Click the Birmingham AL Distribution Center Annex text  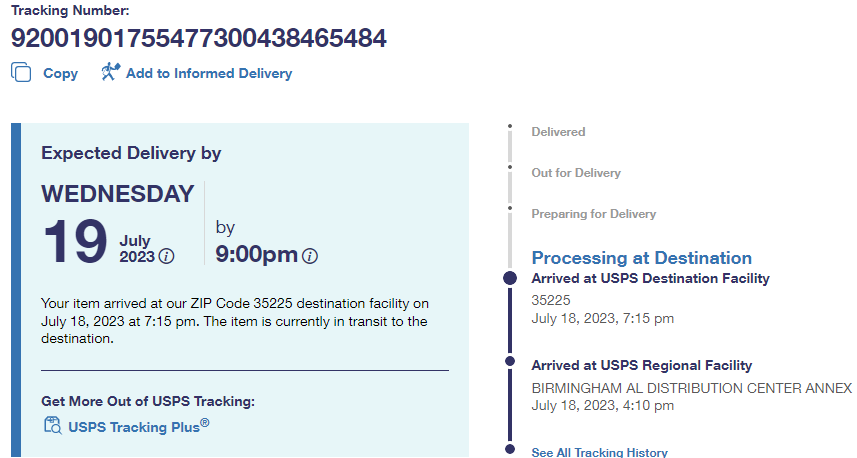point(691,388)
